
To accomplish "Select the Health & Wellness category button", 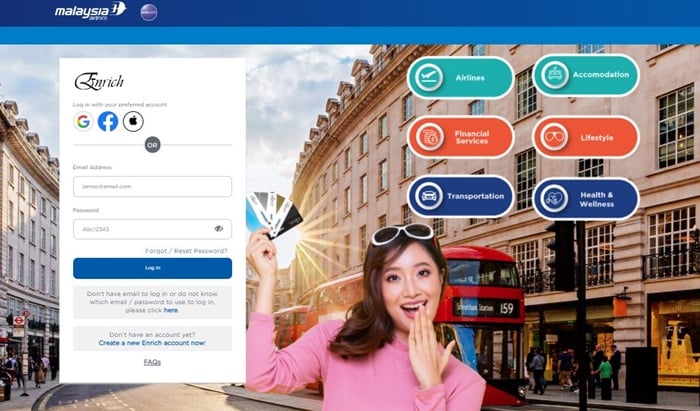I will [x=586, y=199].
